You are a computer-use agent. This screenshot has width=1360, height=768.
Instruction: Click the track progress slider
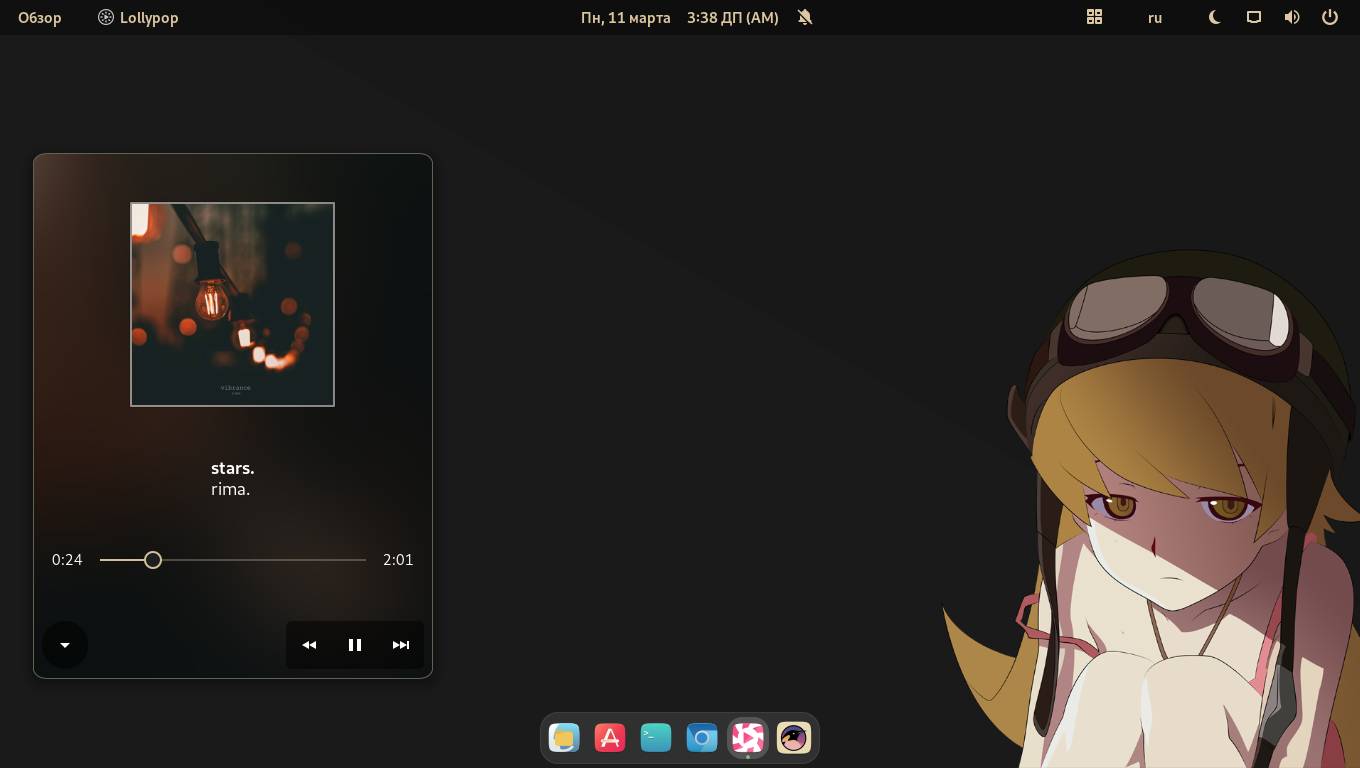pyautogui.click(x=233, y=560)
